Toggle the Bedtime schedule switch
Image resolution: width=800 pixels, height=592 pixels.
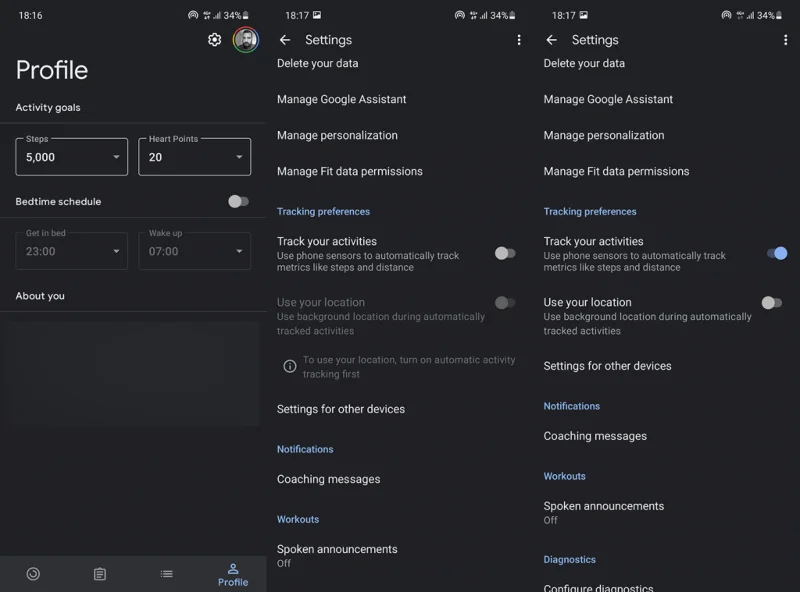(x=238, y=202)
